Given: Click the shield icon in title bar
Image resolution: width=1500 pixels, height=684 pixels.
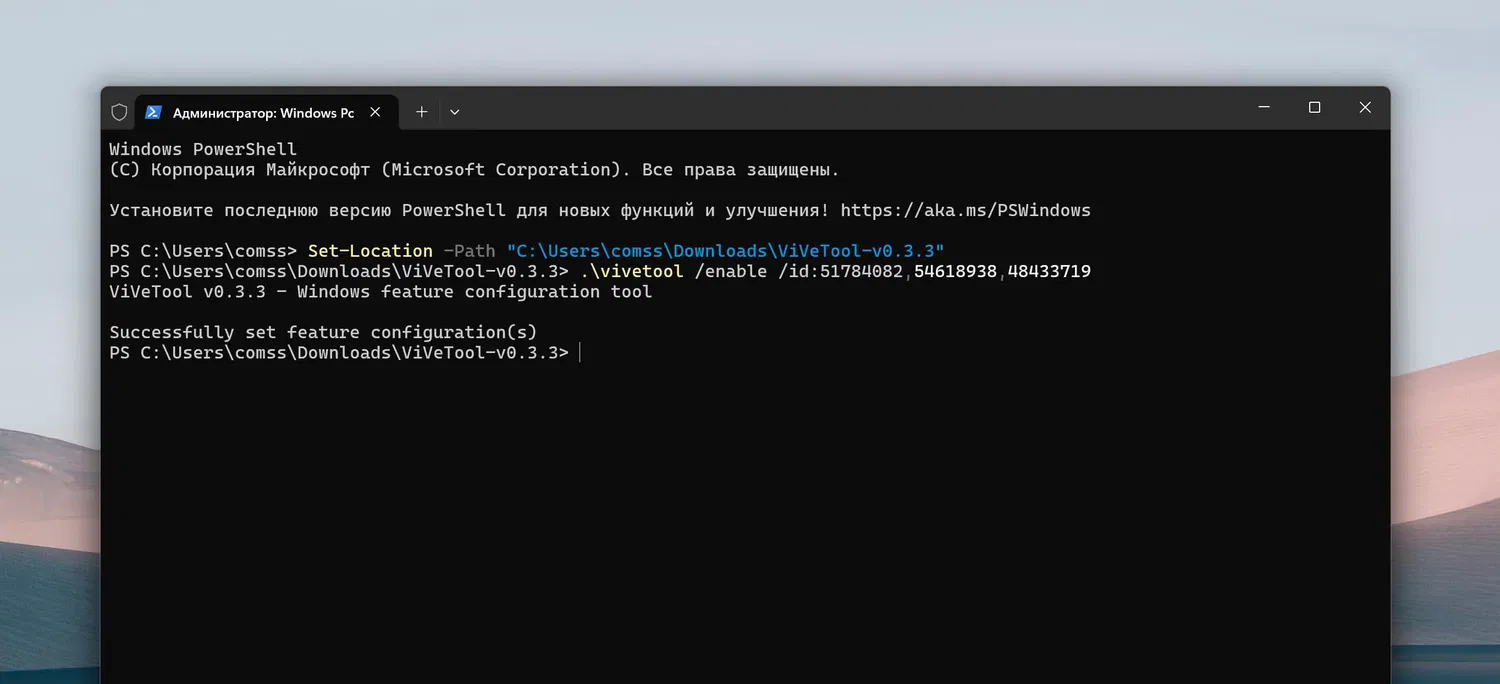Looking at the screenshot, I should point(119,112).
